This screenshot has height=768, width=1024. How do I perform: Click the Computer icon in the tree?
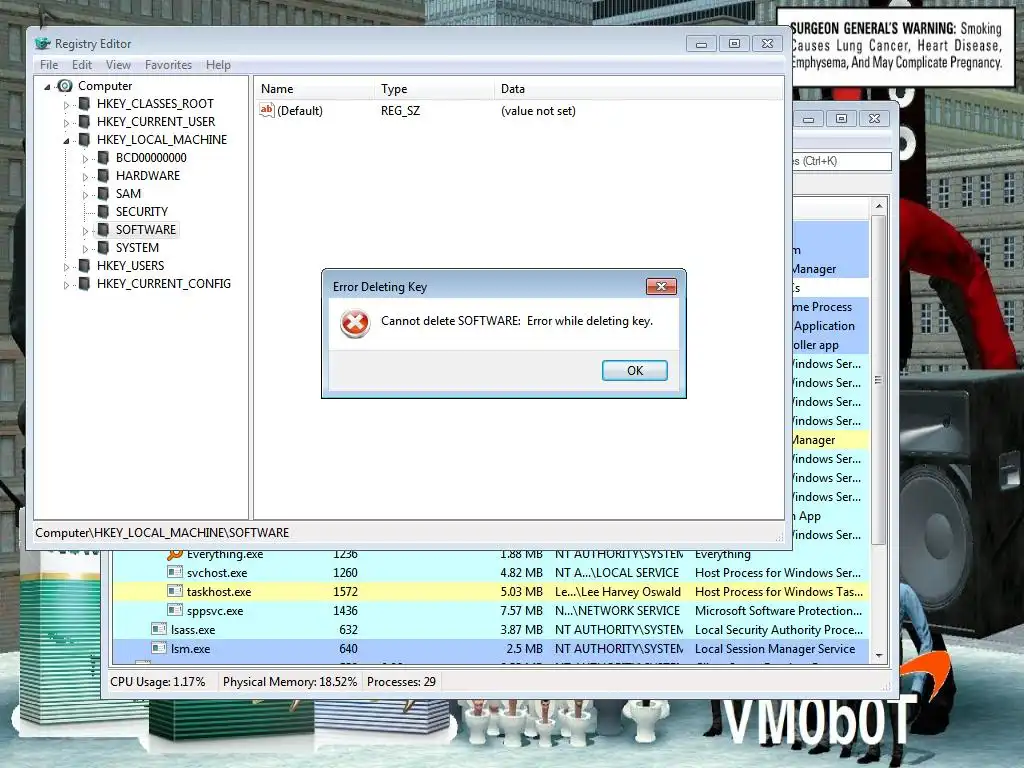coord(65,86)
